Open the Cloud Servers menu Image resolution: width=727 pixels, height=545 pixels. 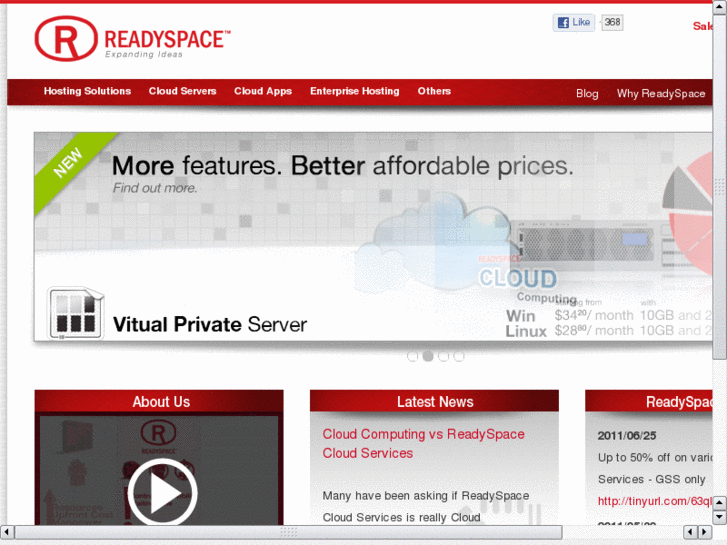(x=182, y=91)
